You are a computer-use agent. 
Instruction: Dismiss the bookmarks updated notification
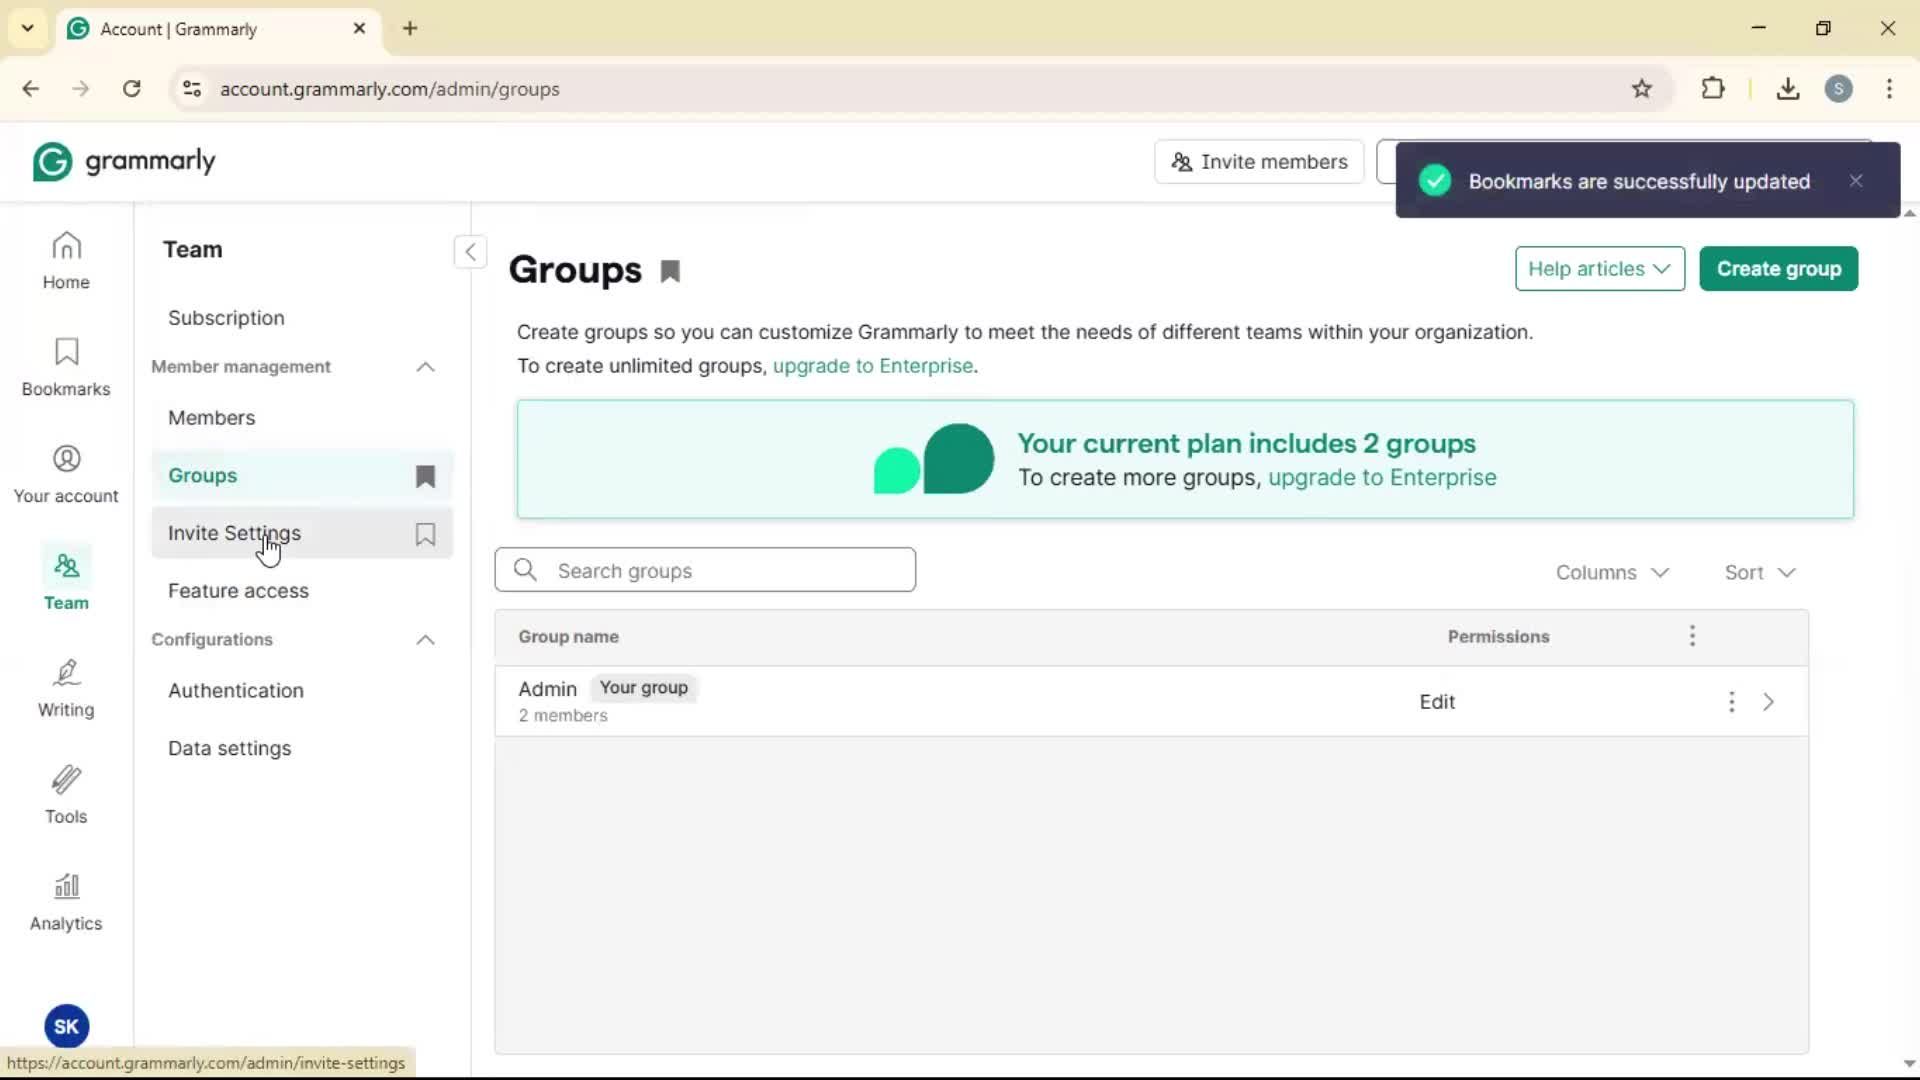[1856, 181]
